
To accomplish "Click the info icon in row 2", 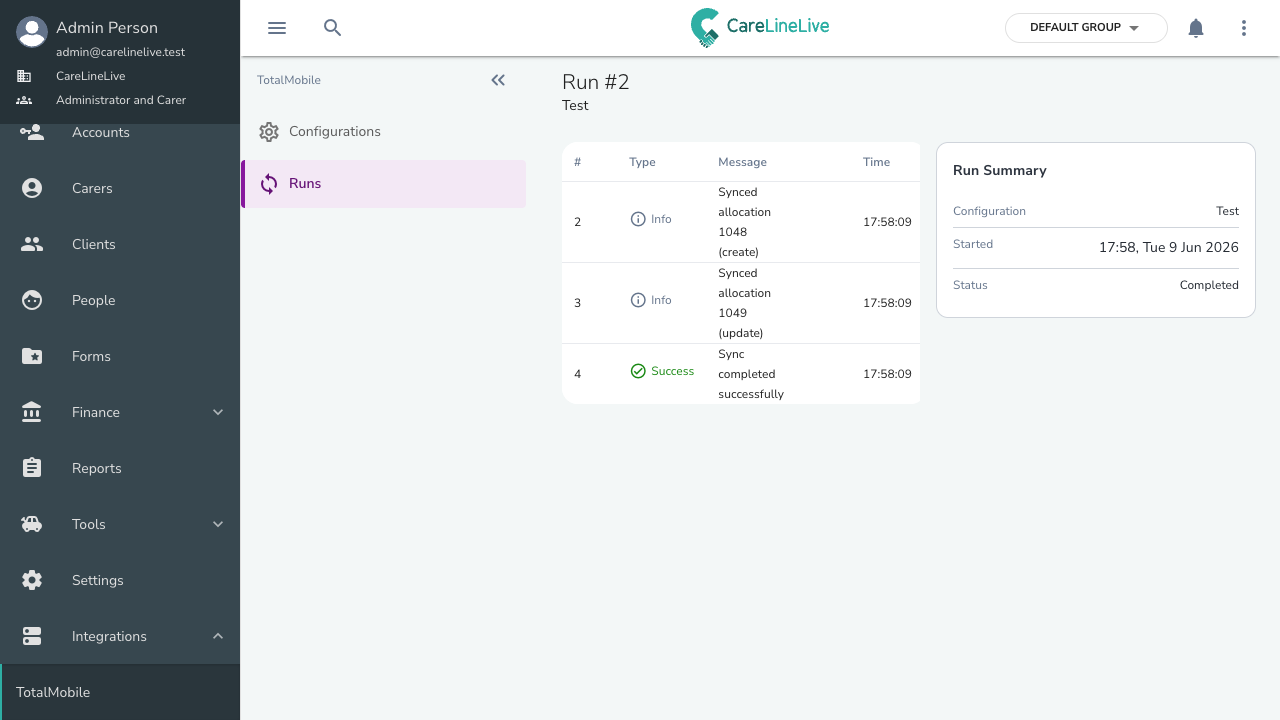I will click(x=638, y=219).
